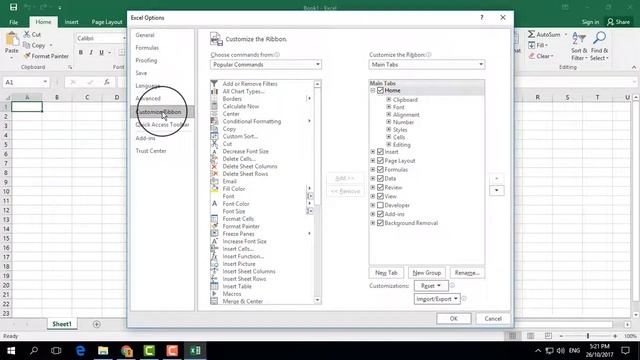640x360 pixels.
Task: Uncheck the Background Removal checkbox
Action: pyautogui.click(x=380, y=223)
